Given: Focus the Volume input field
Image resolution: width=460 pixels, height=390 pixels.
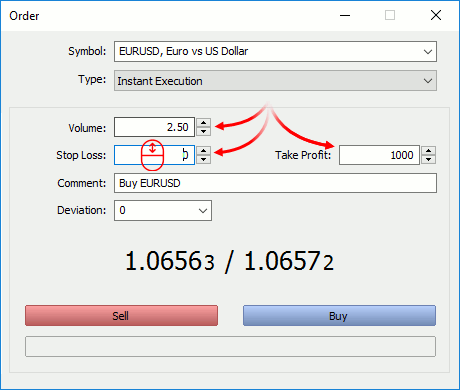Looking at the screenshot, I should 154,127.
